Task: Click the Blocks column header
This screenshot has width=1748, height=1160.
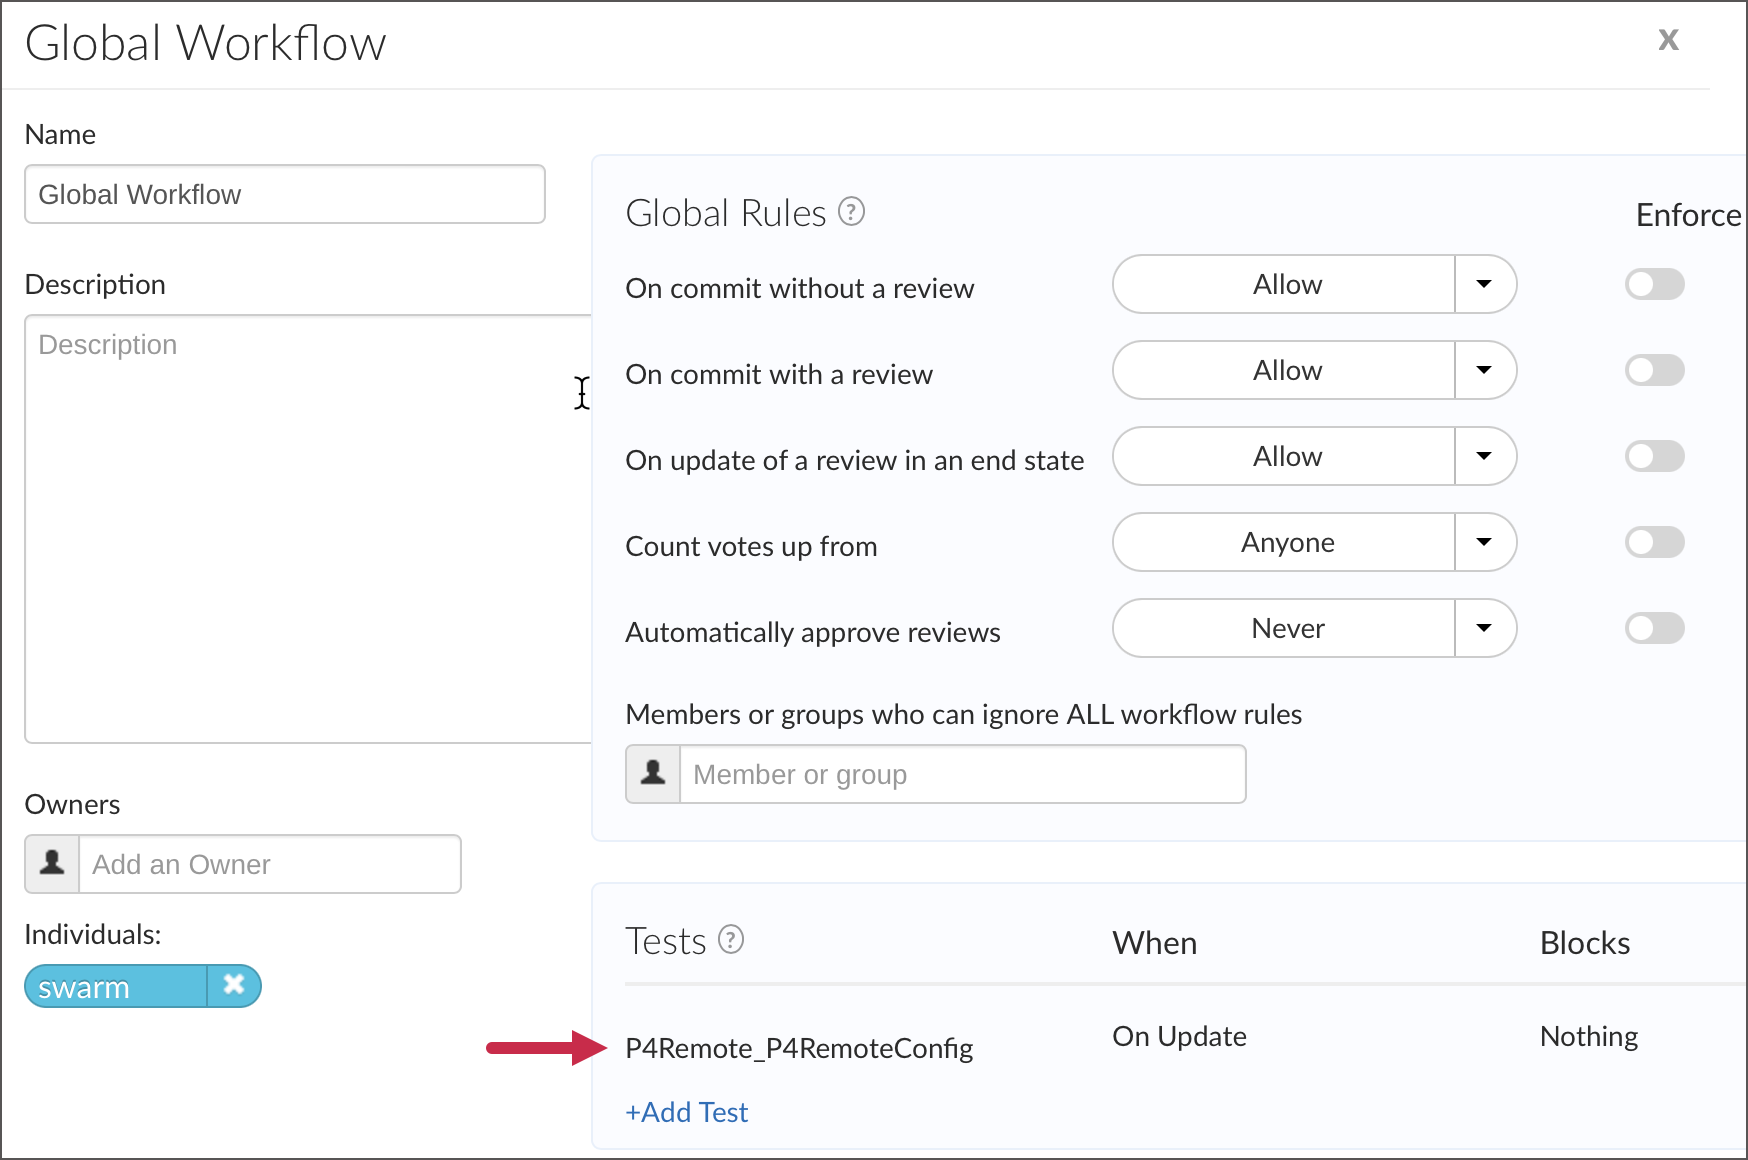Action: 1584,942
